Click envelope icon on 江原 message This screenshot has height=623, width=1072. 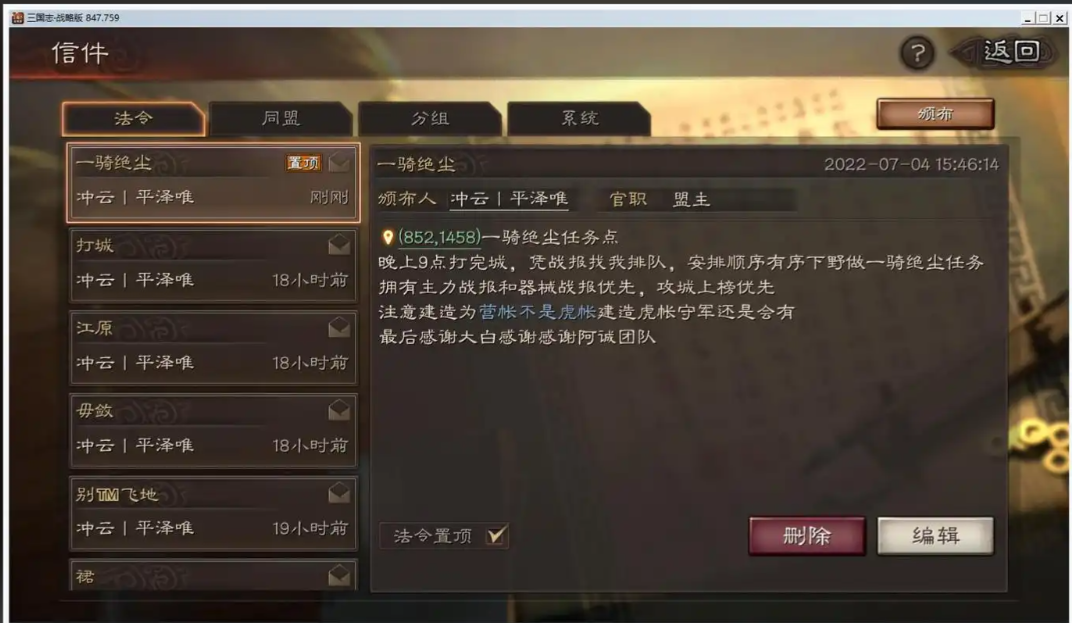coord(339,328)
